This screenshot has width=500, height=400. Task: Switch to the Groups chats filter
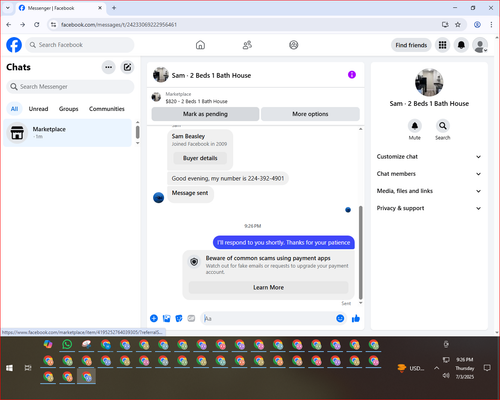pyautogui.click(x=68, y=109)
